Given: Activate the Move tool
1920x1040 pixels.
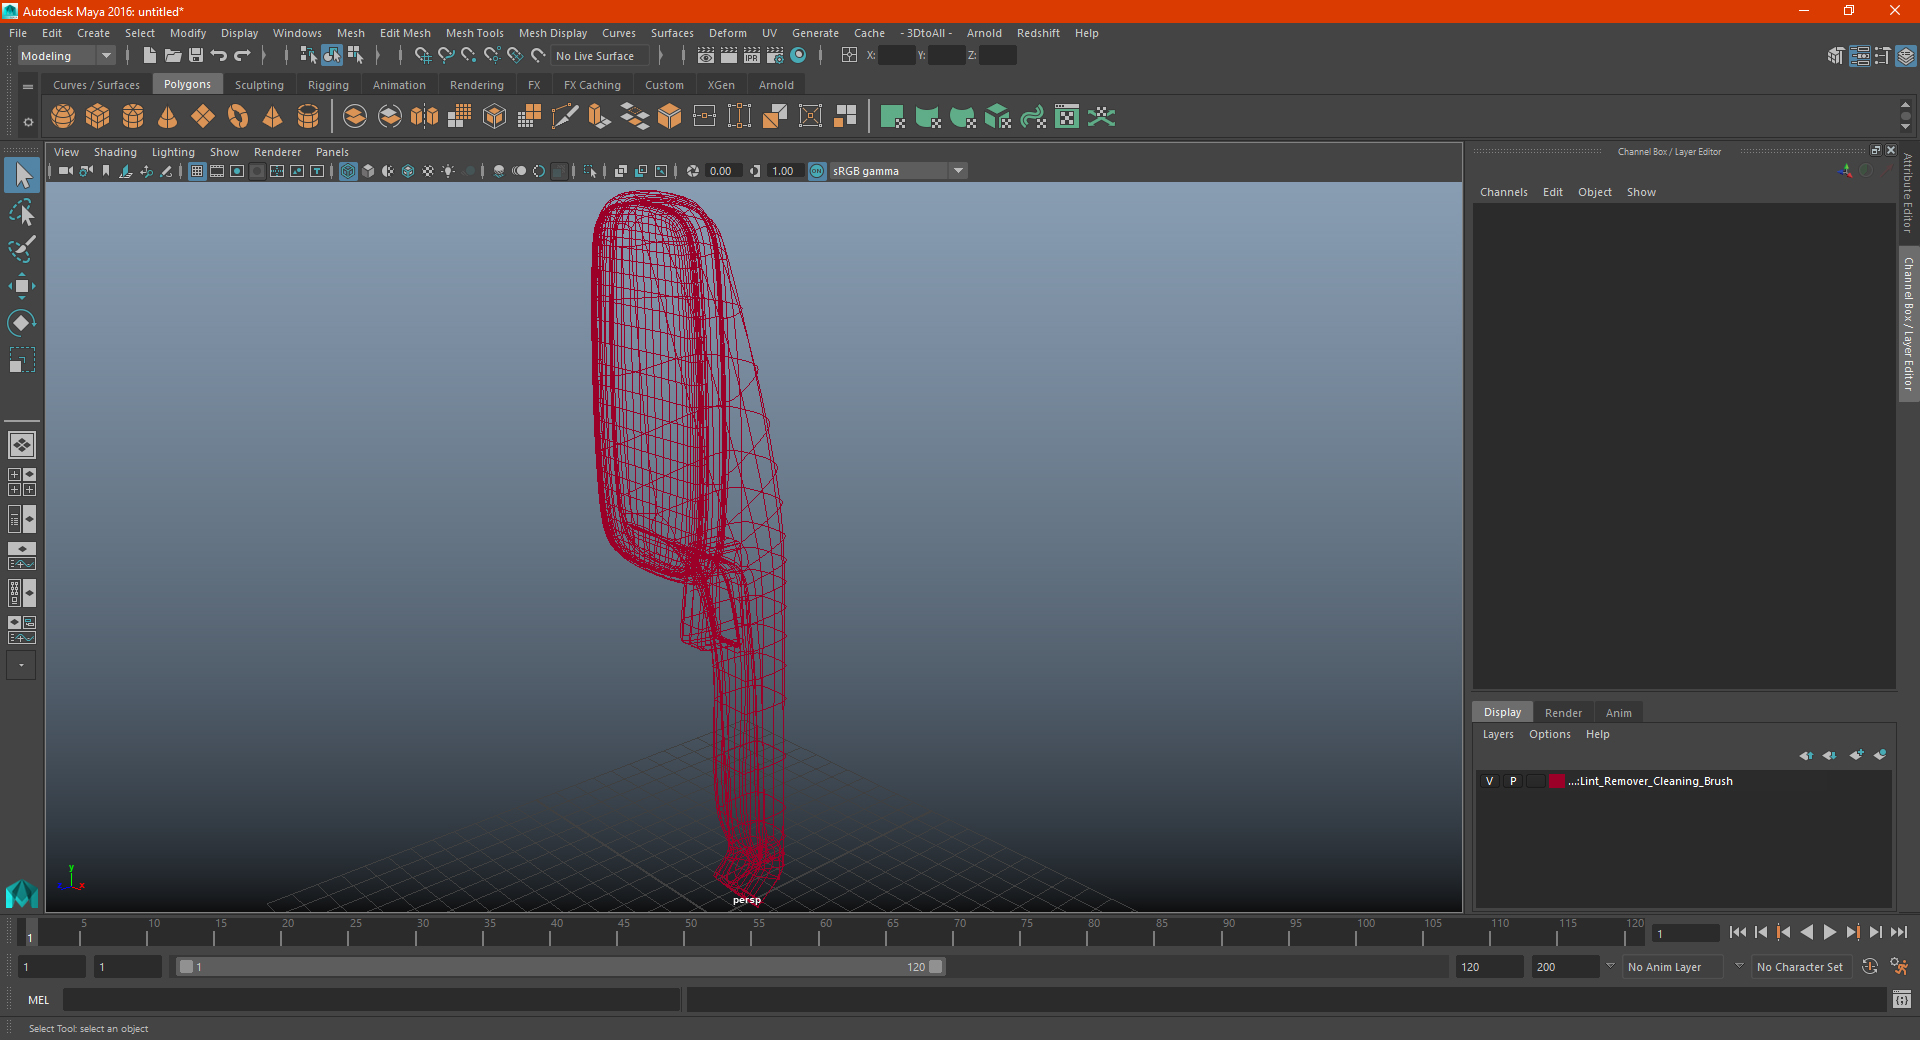Looking at the screenshot, I should 22,286.
